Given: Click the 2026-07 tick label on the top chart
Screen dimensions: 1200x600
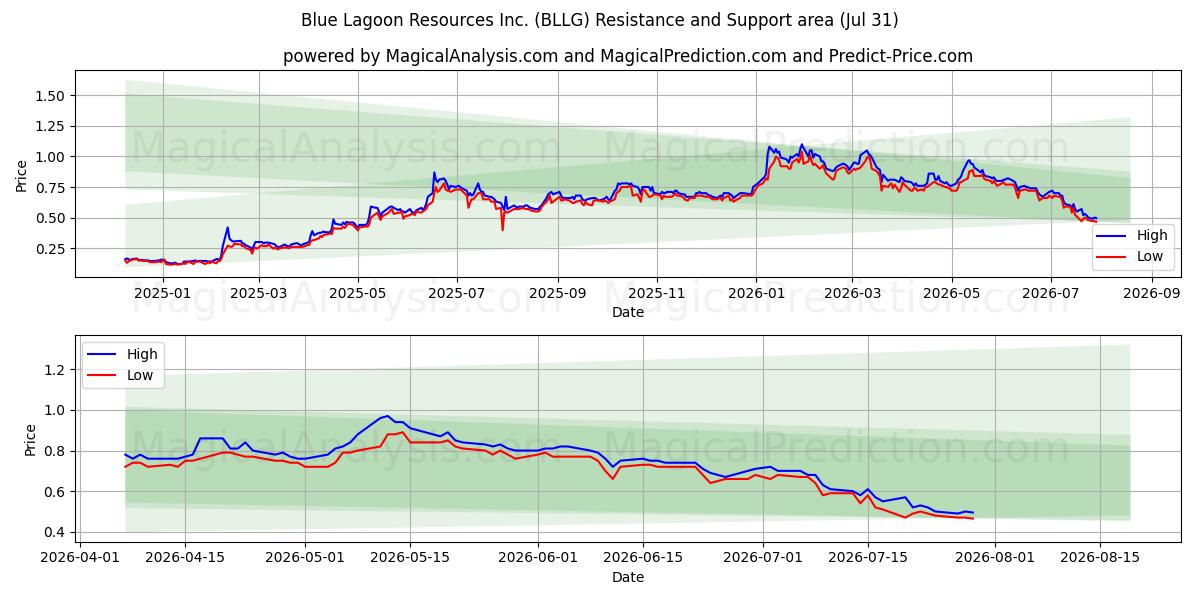Looking at the screenshot, I should [1050, 294].
